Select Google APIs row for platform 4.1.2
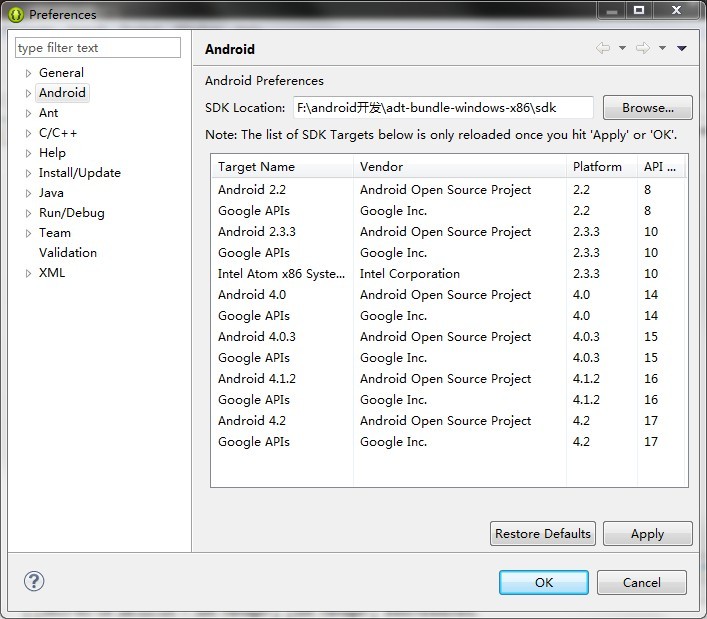 [449, 399]
